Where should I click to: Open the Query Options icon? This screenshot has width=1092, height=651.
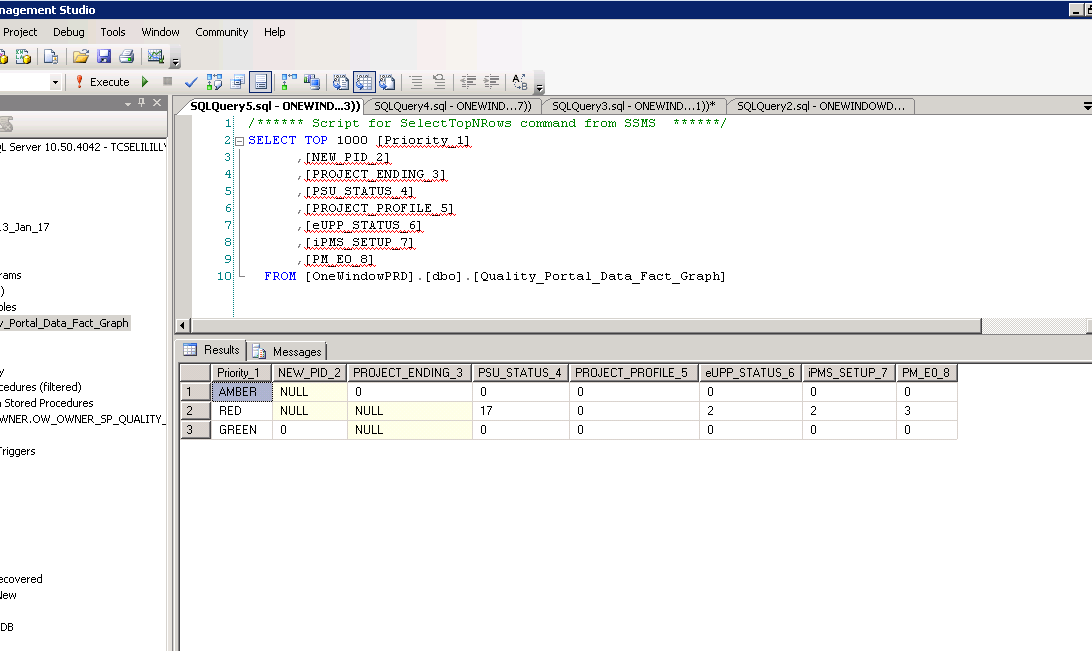(x=237, y=82)
